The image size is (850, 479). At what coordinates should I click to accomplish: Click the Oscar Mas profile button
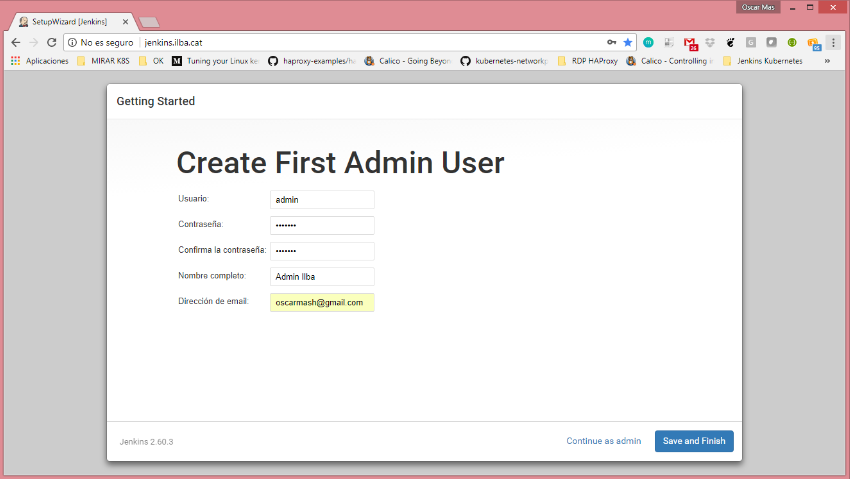[758, 7]
